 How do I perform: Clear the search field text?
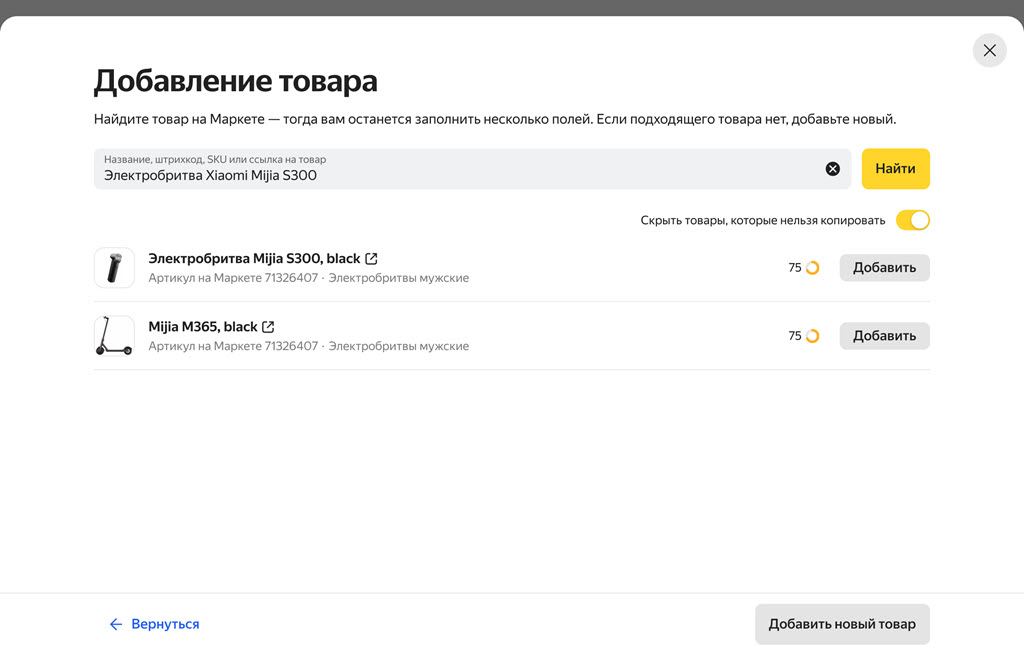(832, 169)
